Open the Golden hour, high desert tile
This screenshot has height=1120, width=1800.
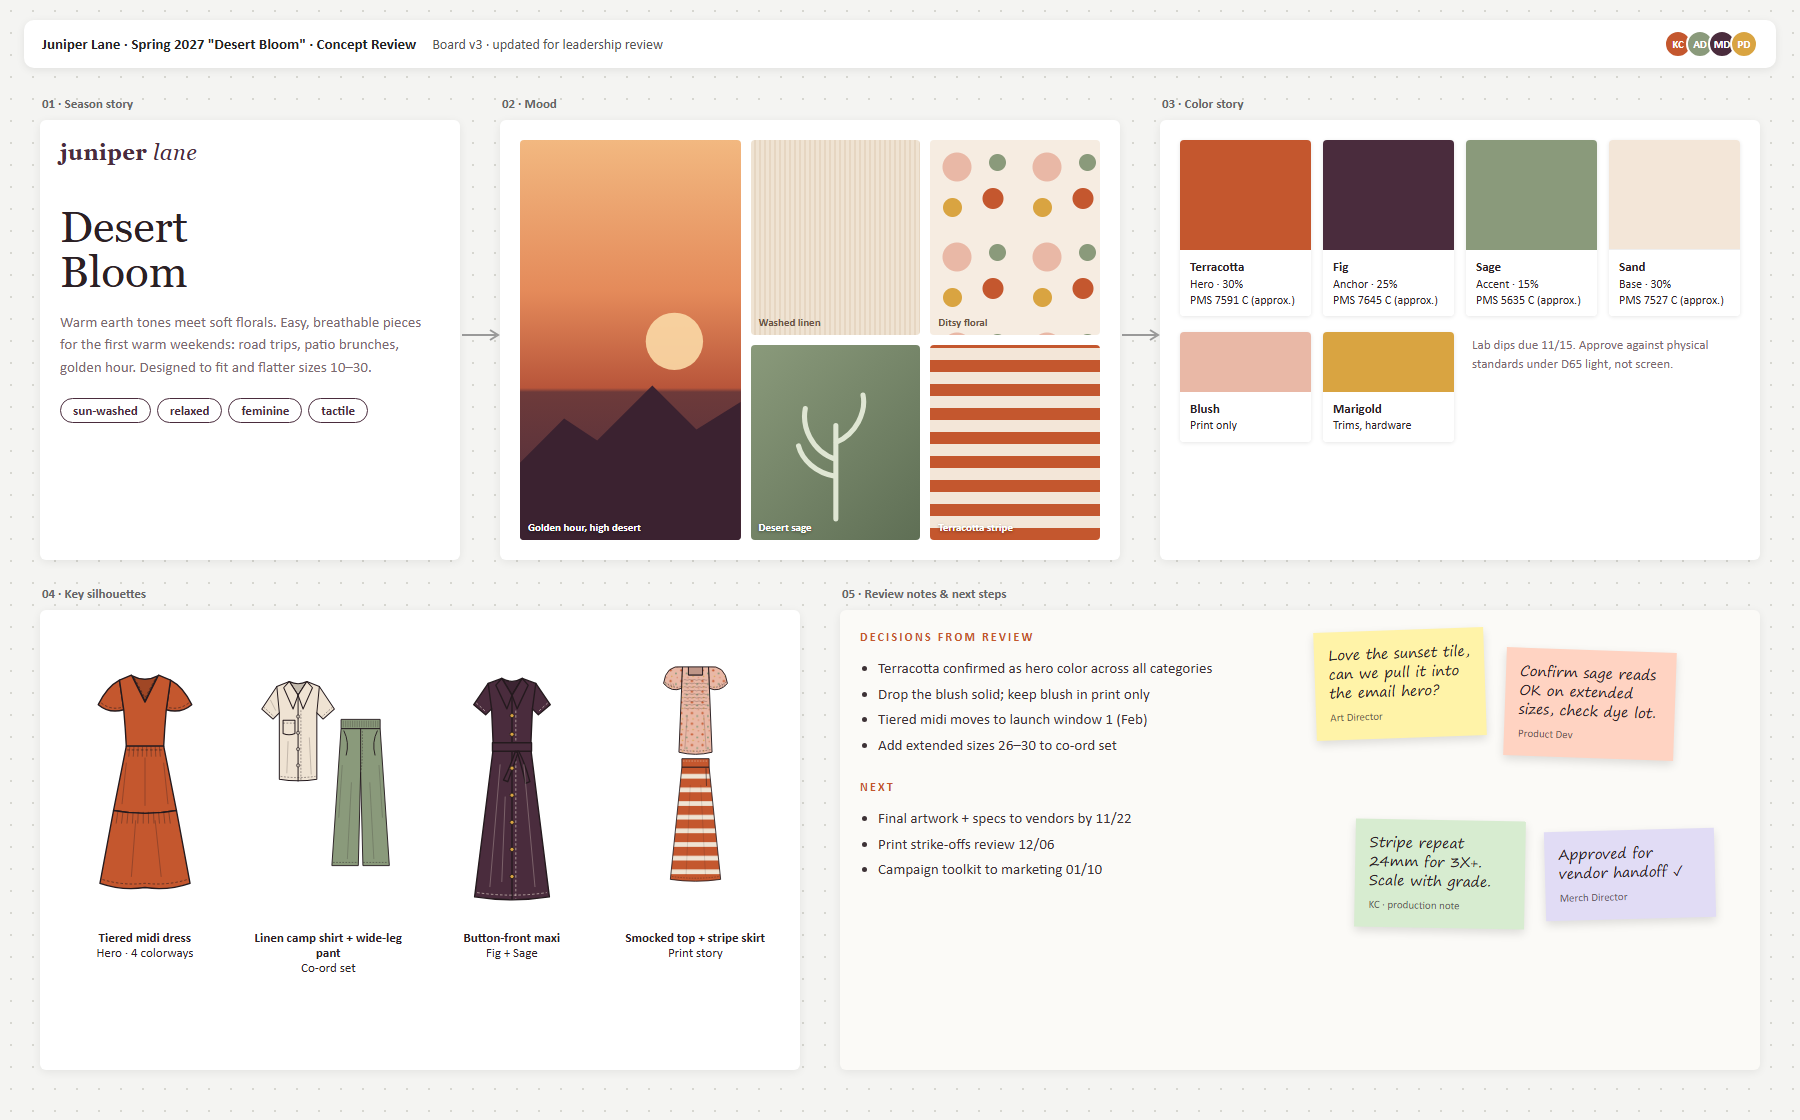pos(630,340)
